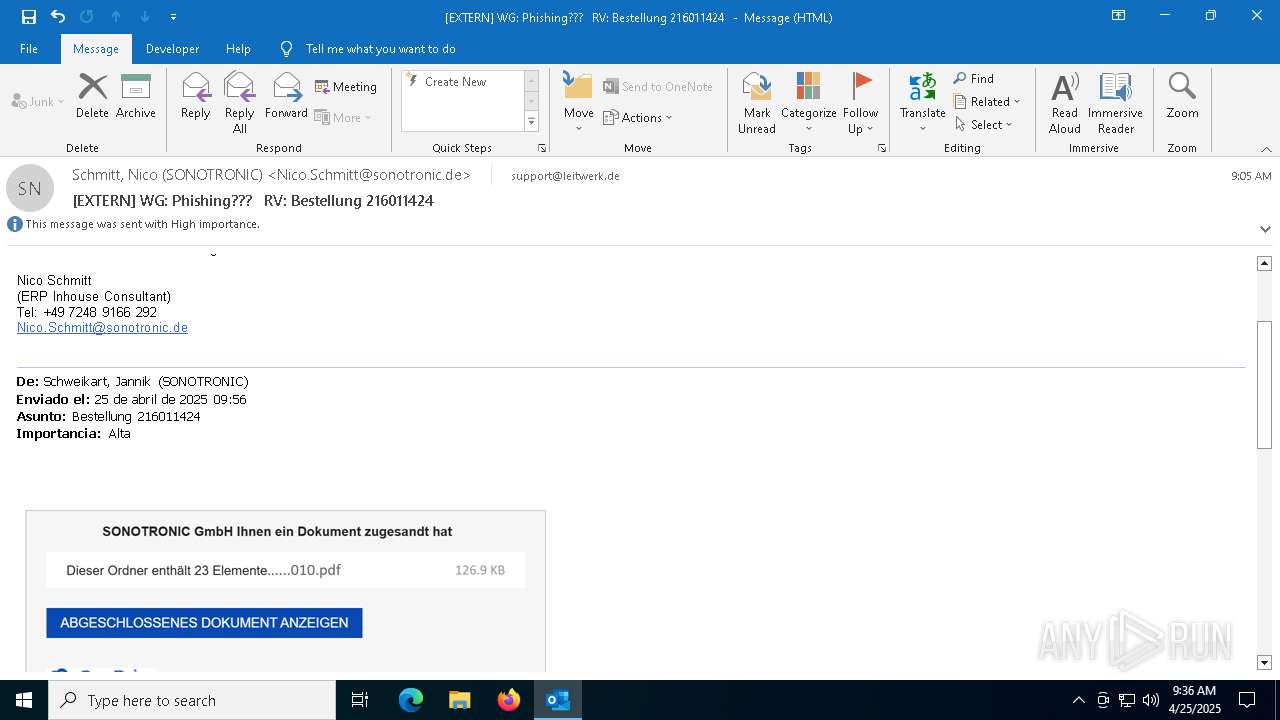Viewport: 1280px width, 720px height.
Task: Open the Select dropdown
Action: tap(984, 125)
